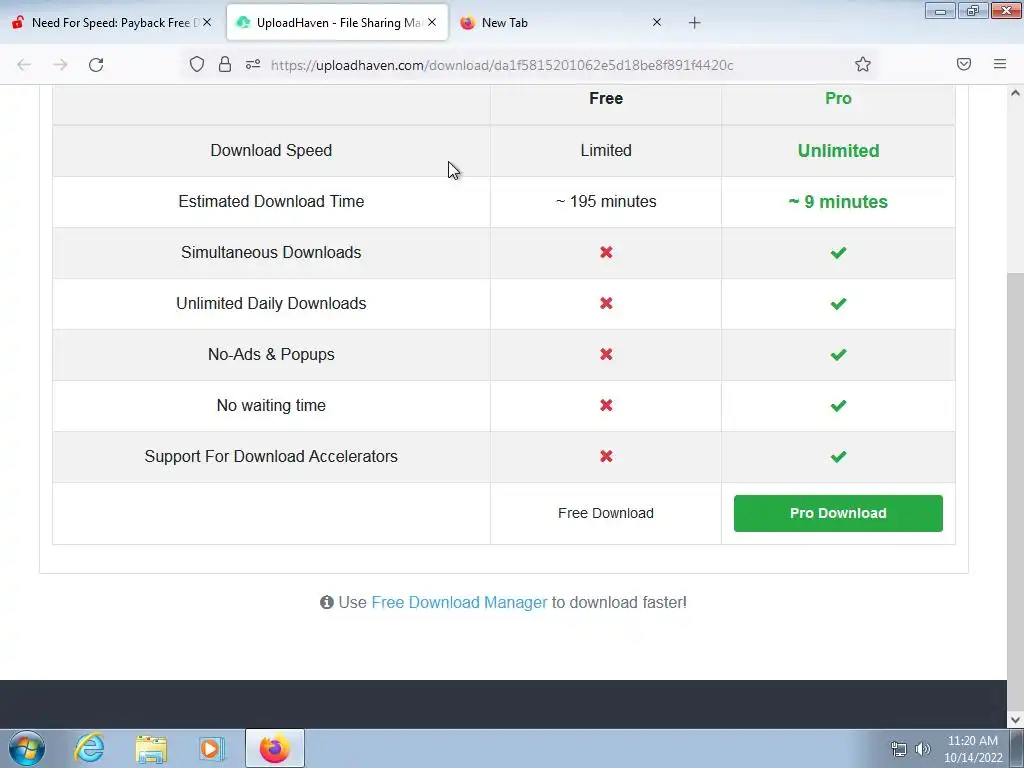Click Free Download text
The width and height of the screenshot is (1024, 768).
605,513
